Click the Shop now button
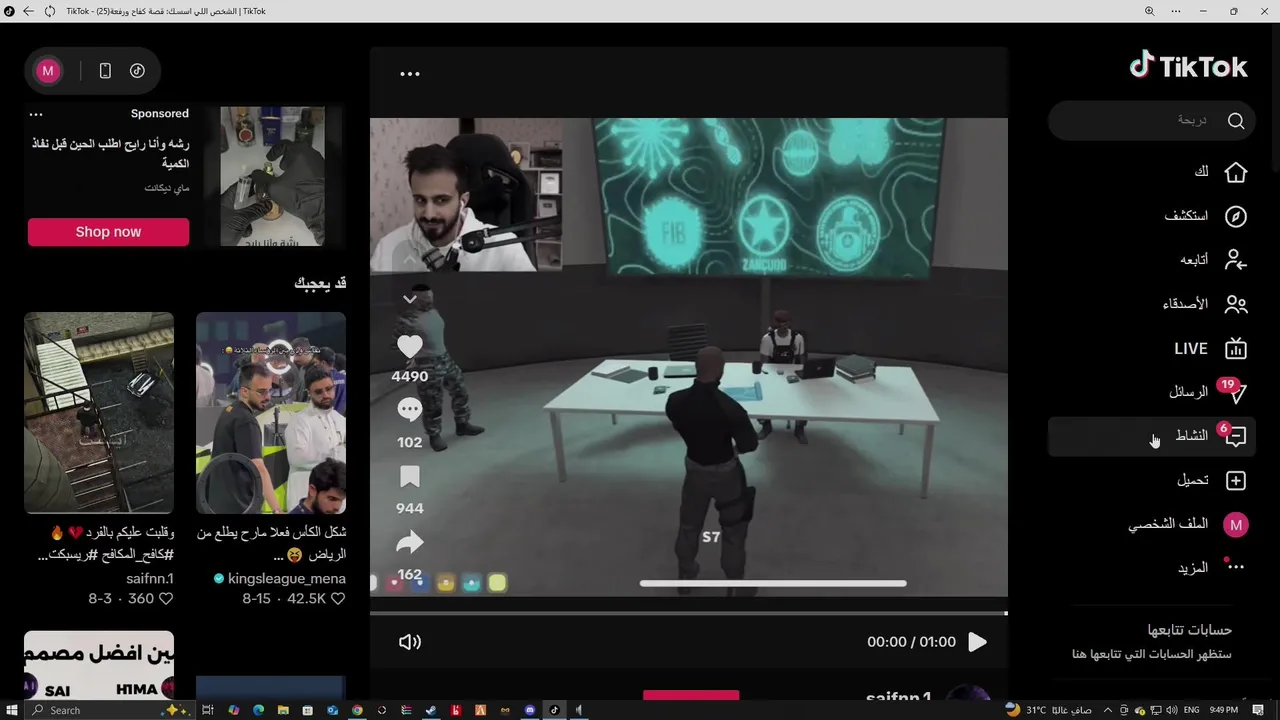This screenshot has height=720, width=1280. point(108,232)
